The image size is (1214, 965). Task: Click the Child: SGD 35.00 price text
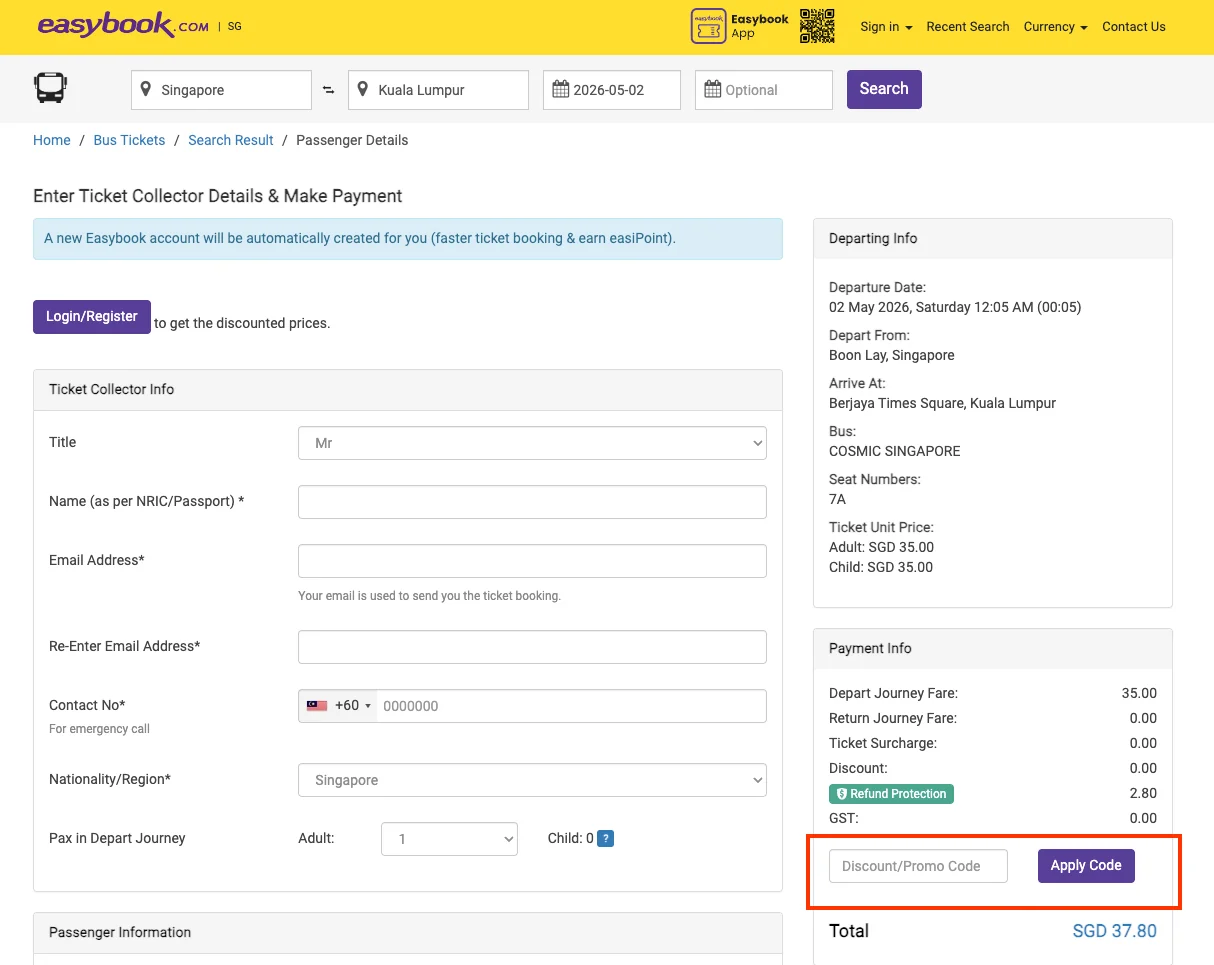pos(880,567)
